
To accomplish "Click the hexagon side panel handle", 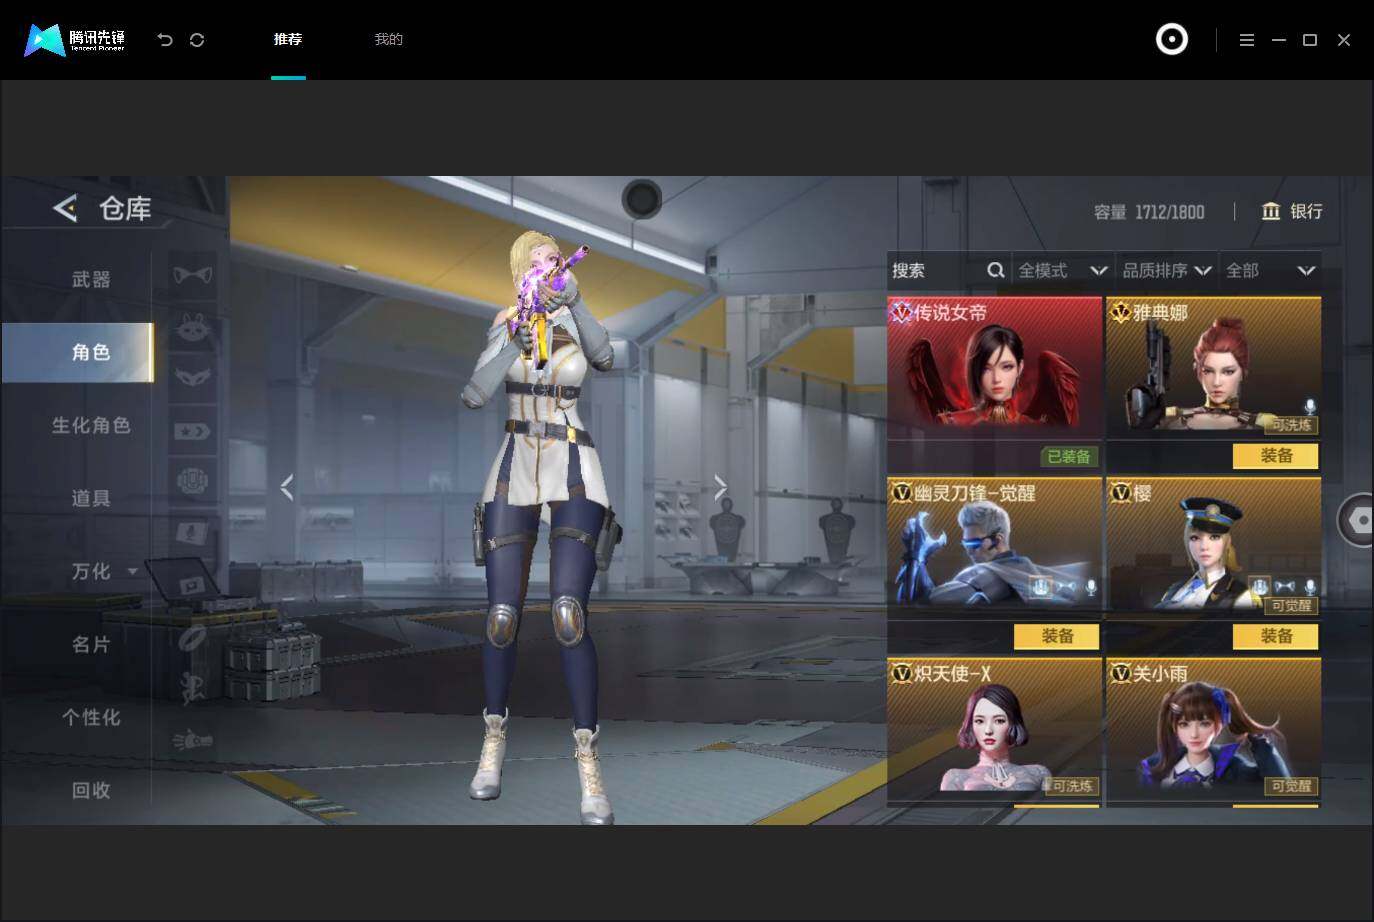I will pos(1358,520).
